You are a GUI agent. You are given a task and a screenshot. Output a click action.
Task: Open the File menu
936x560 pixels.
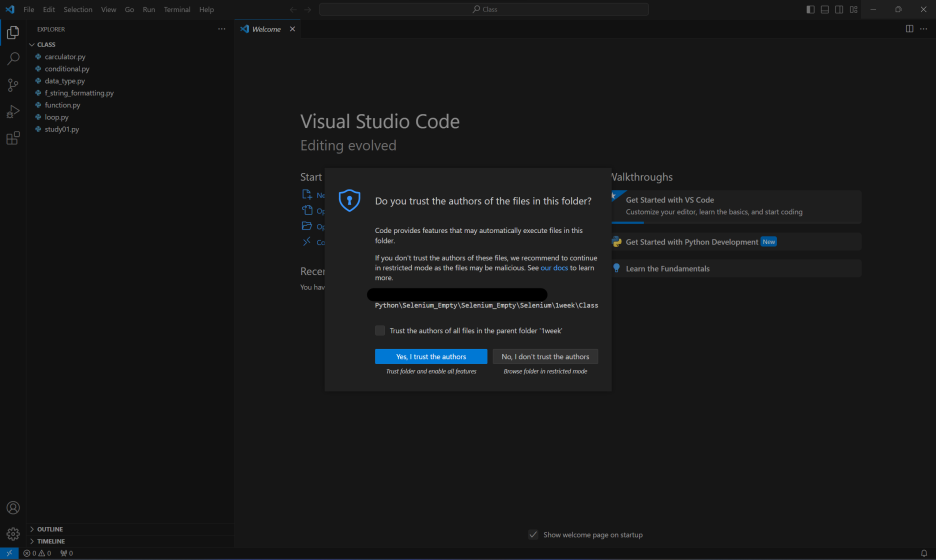tap(29, 10)
